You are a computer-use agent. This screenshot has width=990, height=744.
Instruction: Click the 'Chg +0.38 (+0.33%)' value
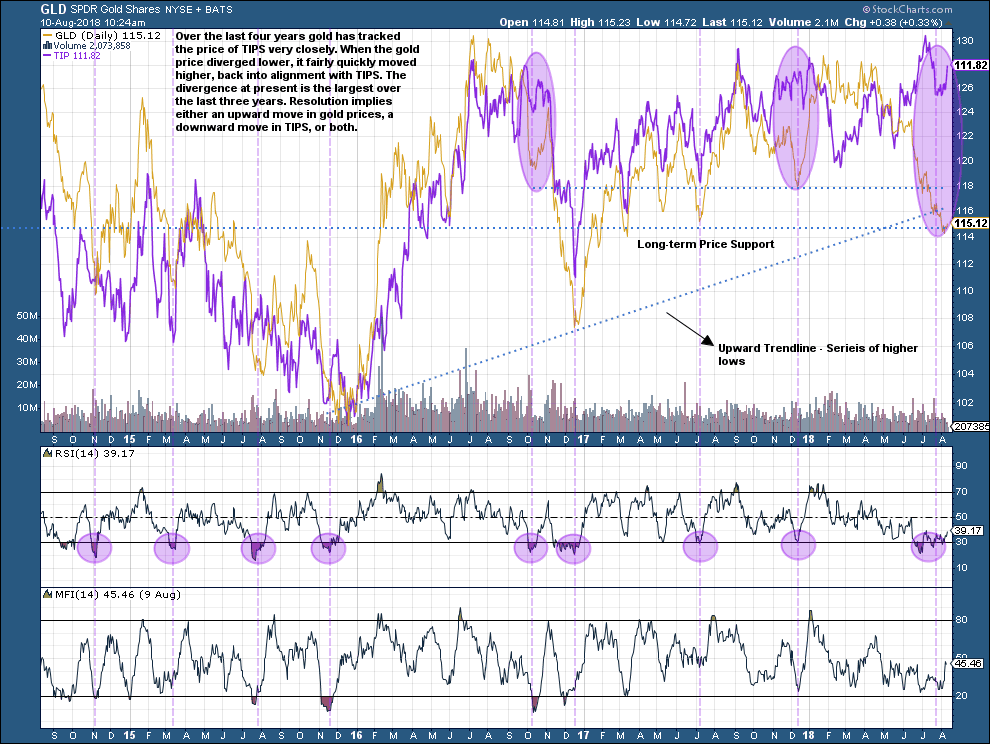coord(893,22)
